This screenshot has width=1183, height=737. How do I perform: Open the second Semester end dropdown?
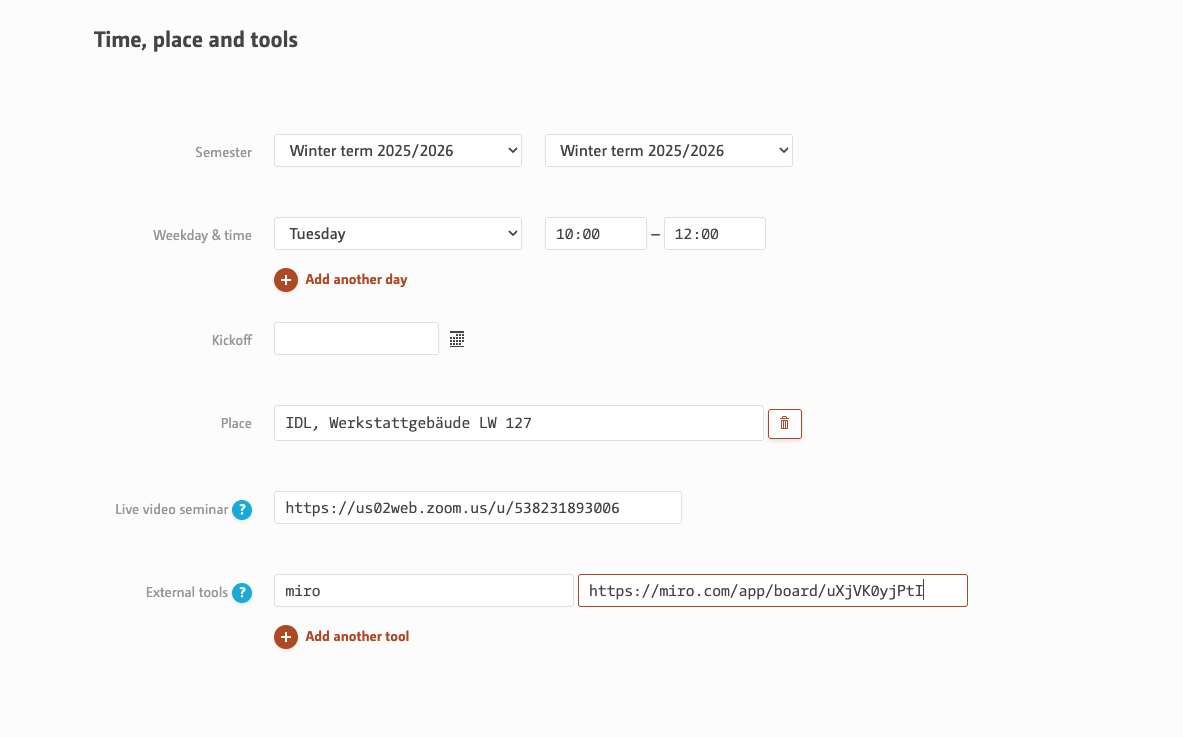pos(668,151)
